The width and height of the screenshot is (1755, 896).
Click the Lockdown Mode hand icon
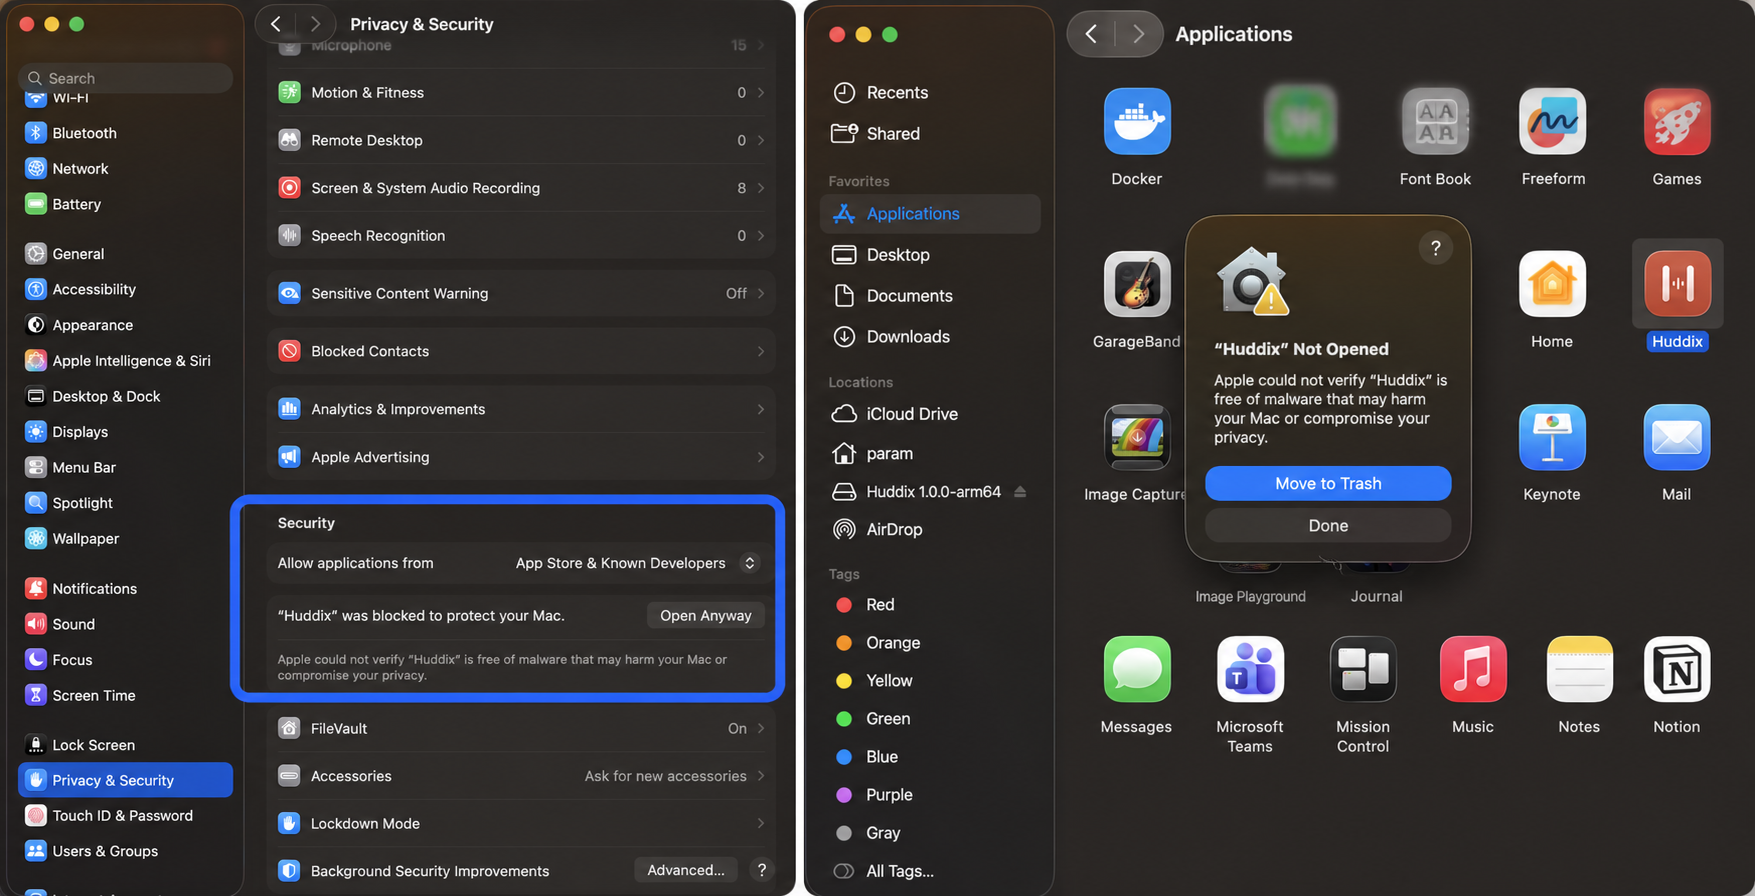pyautogui.click(x=289, y=823)
